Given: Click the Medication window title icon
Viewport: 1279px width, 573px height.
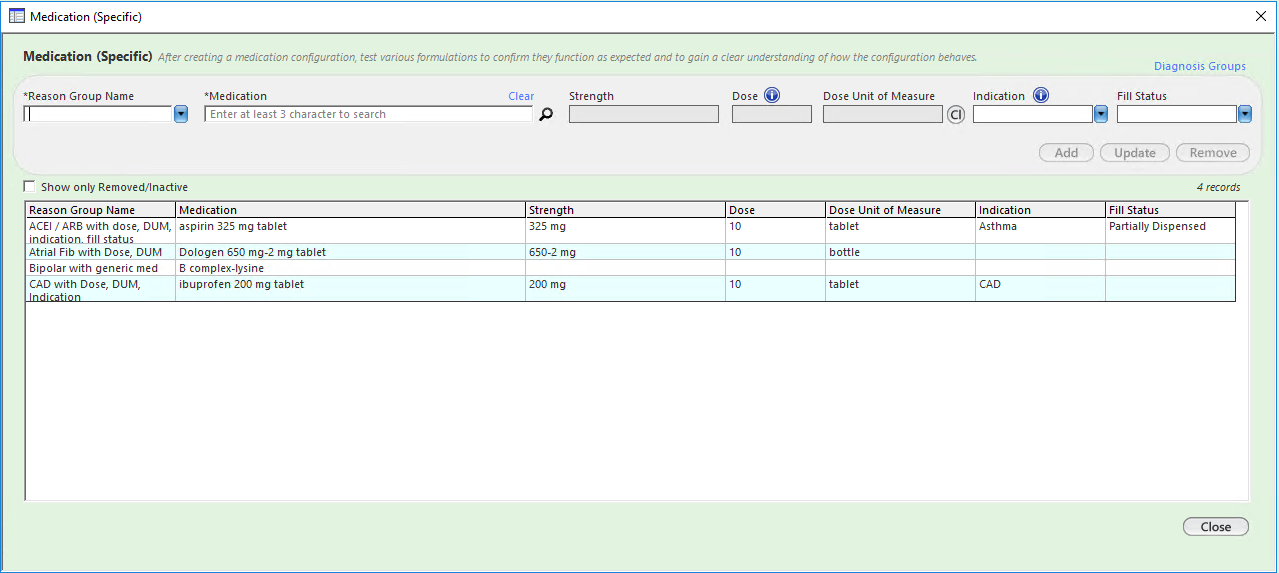Looking at the screenshot, I should (x=17, y=17).
